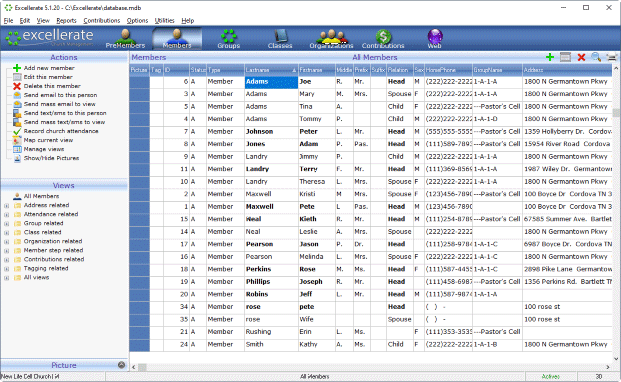Click the horizontal scrollbar right arrow
The height and width of the screenshot is (382, 621).
(608, 367)
